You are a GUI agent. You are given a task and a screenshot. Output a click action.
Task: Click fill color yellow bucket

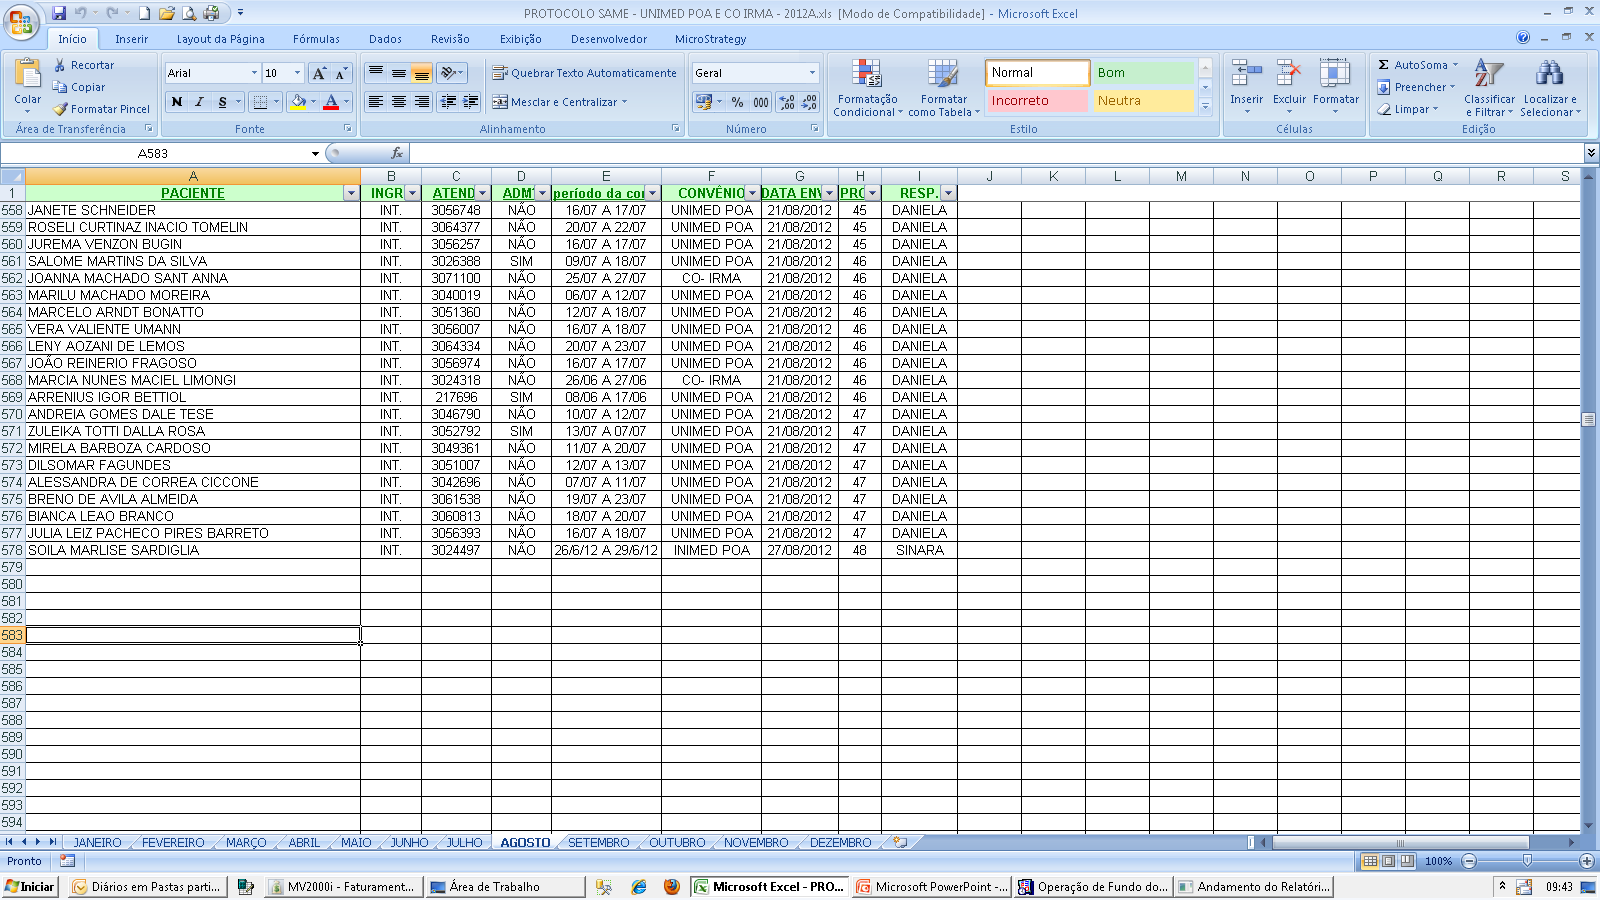tap(297, 102)
